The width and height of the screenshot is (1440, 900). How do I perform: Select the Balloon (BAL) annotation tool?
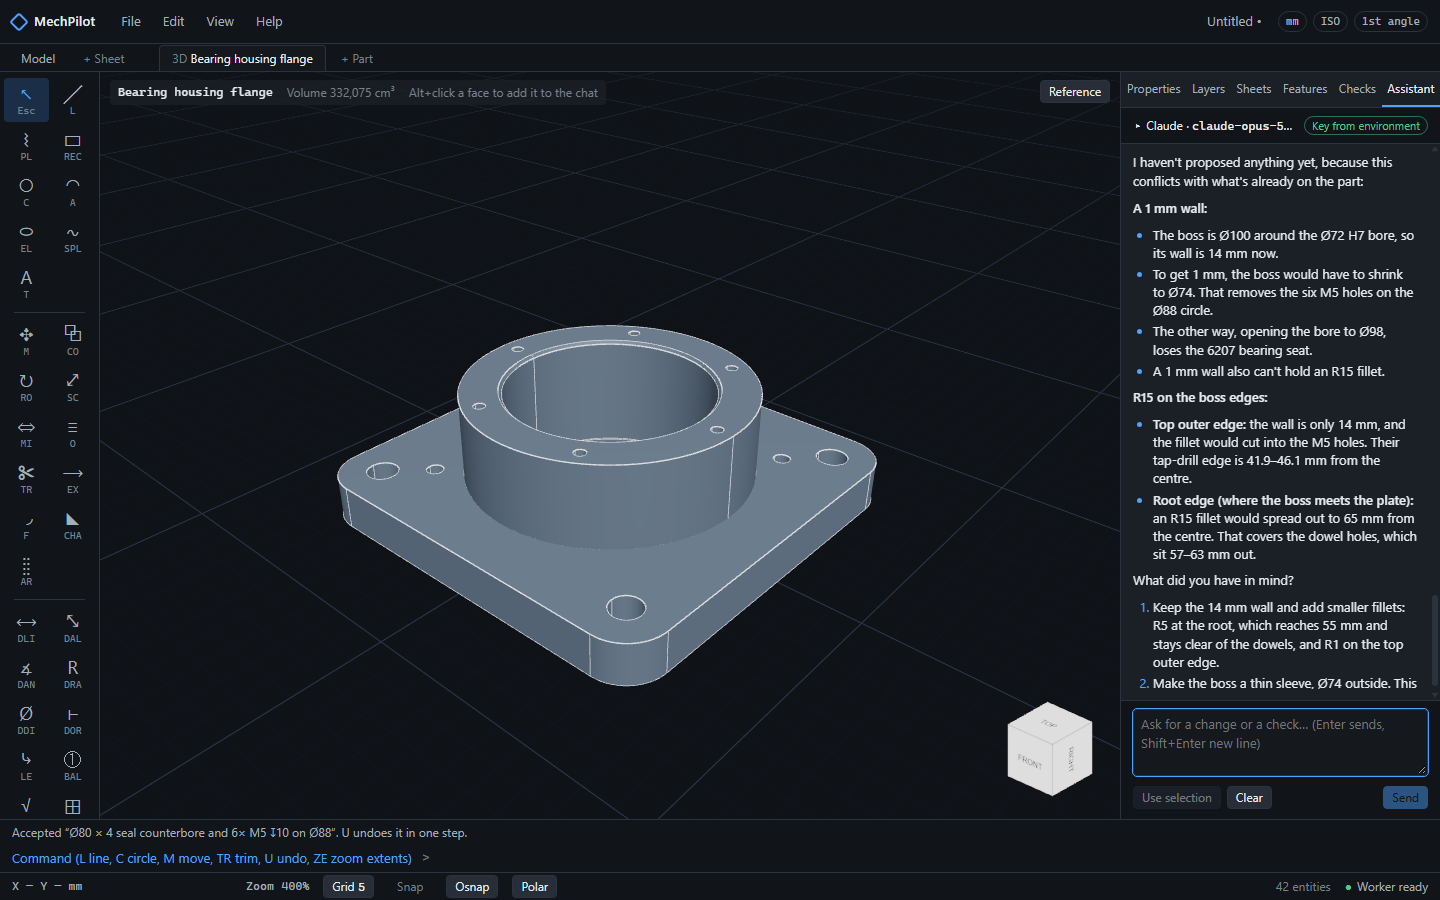click(x=72, y=765)
